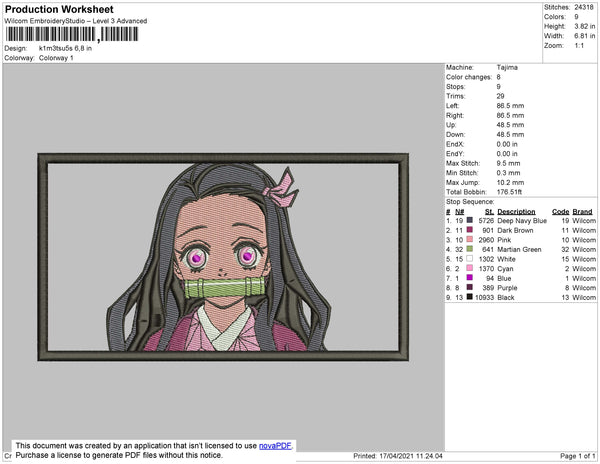Click the 'Stop Sequence:' heading
The height and width of the screenshot is (464, 600).
pyautogui.click(x=470, y=202)
